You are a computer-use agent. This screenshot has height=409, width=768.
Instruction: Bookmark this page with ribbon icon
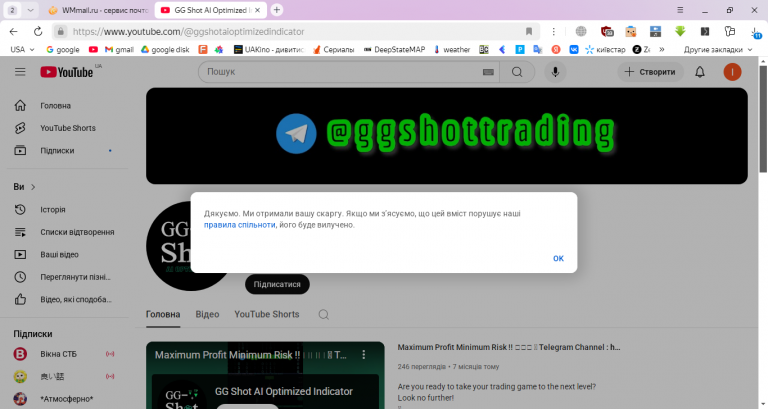coord(529,31)
